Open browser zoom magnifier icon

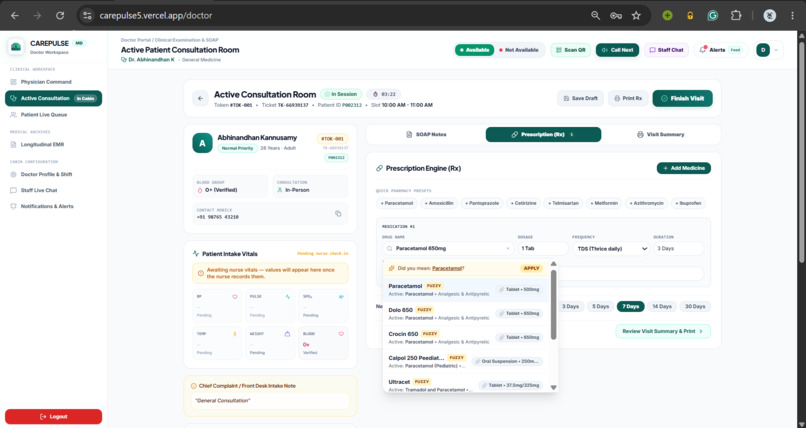595,15
